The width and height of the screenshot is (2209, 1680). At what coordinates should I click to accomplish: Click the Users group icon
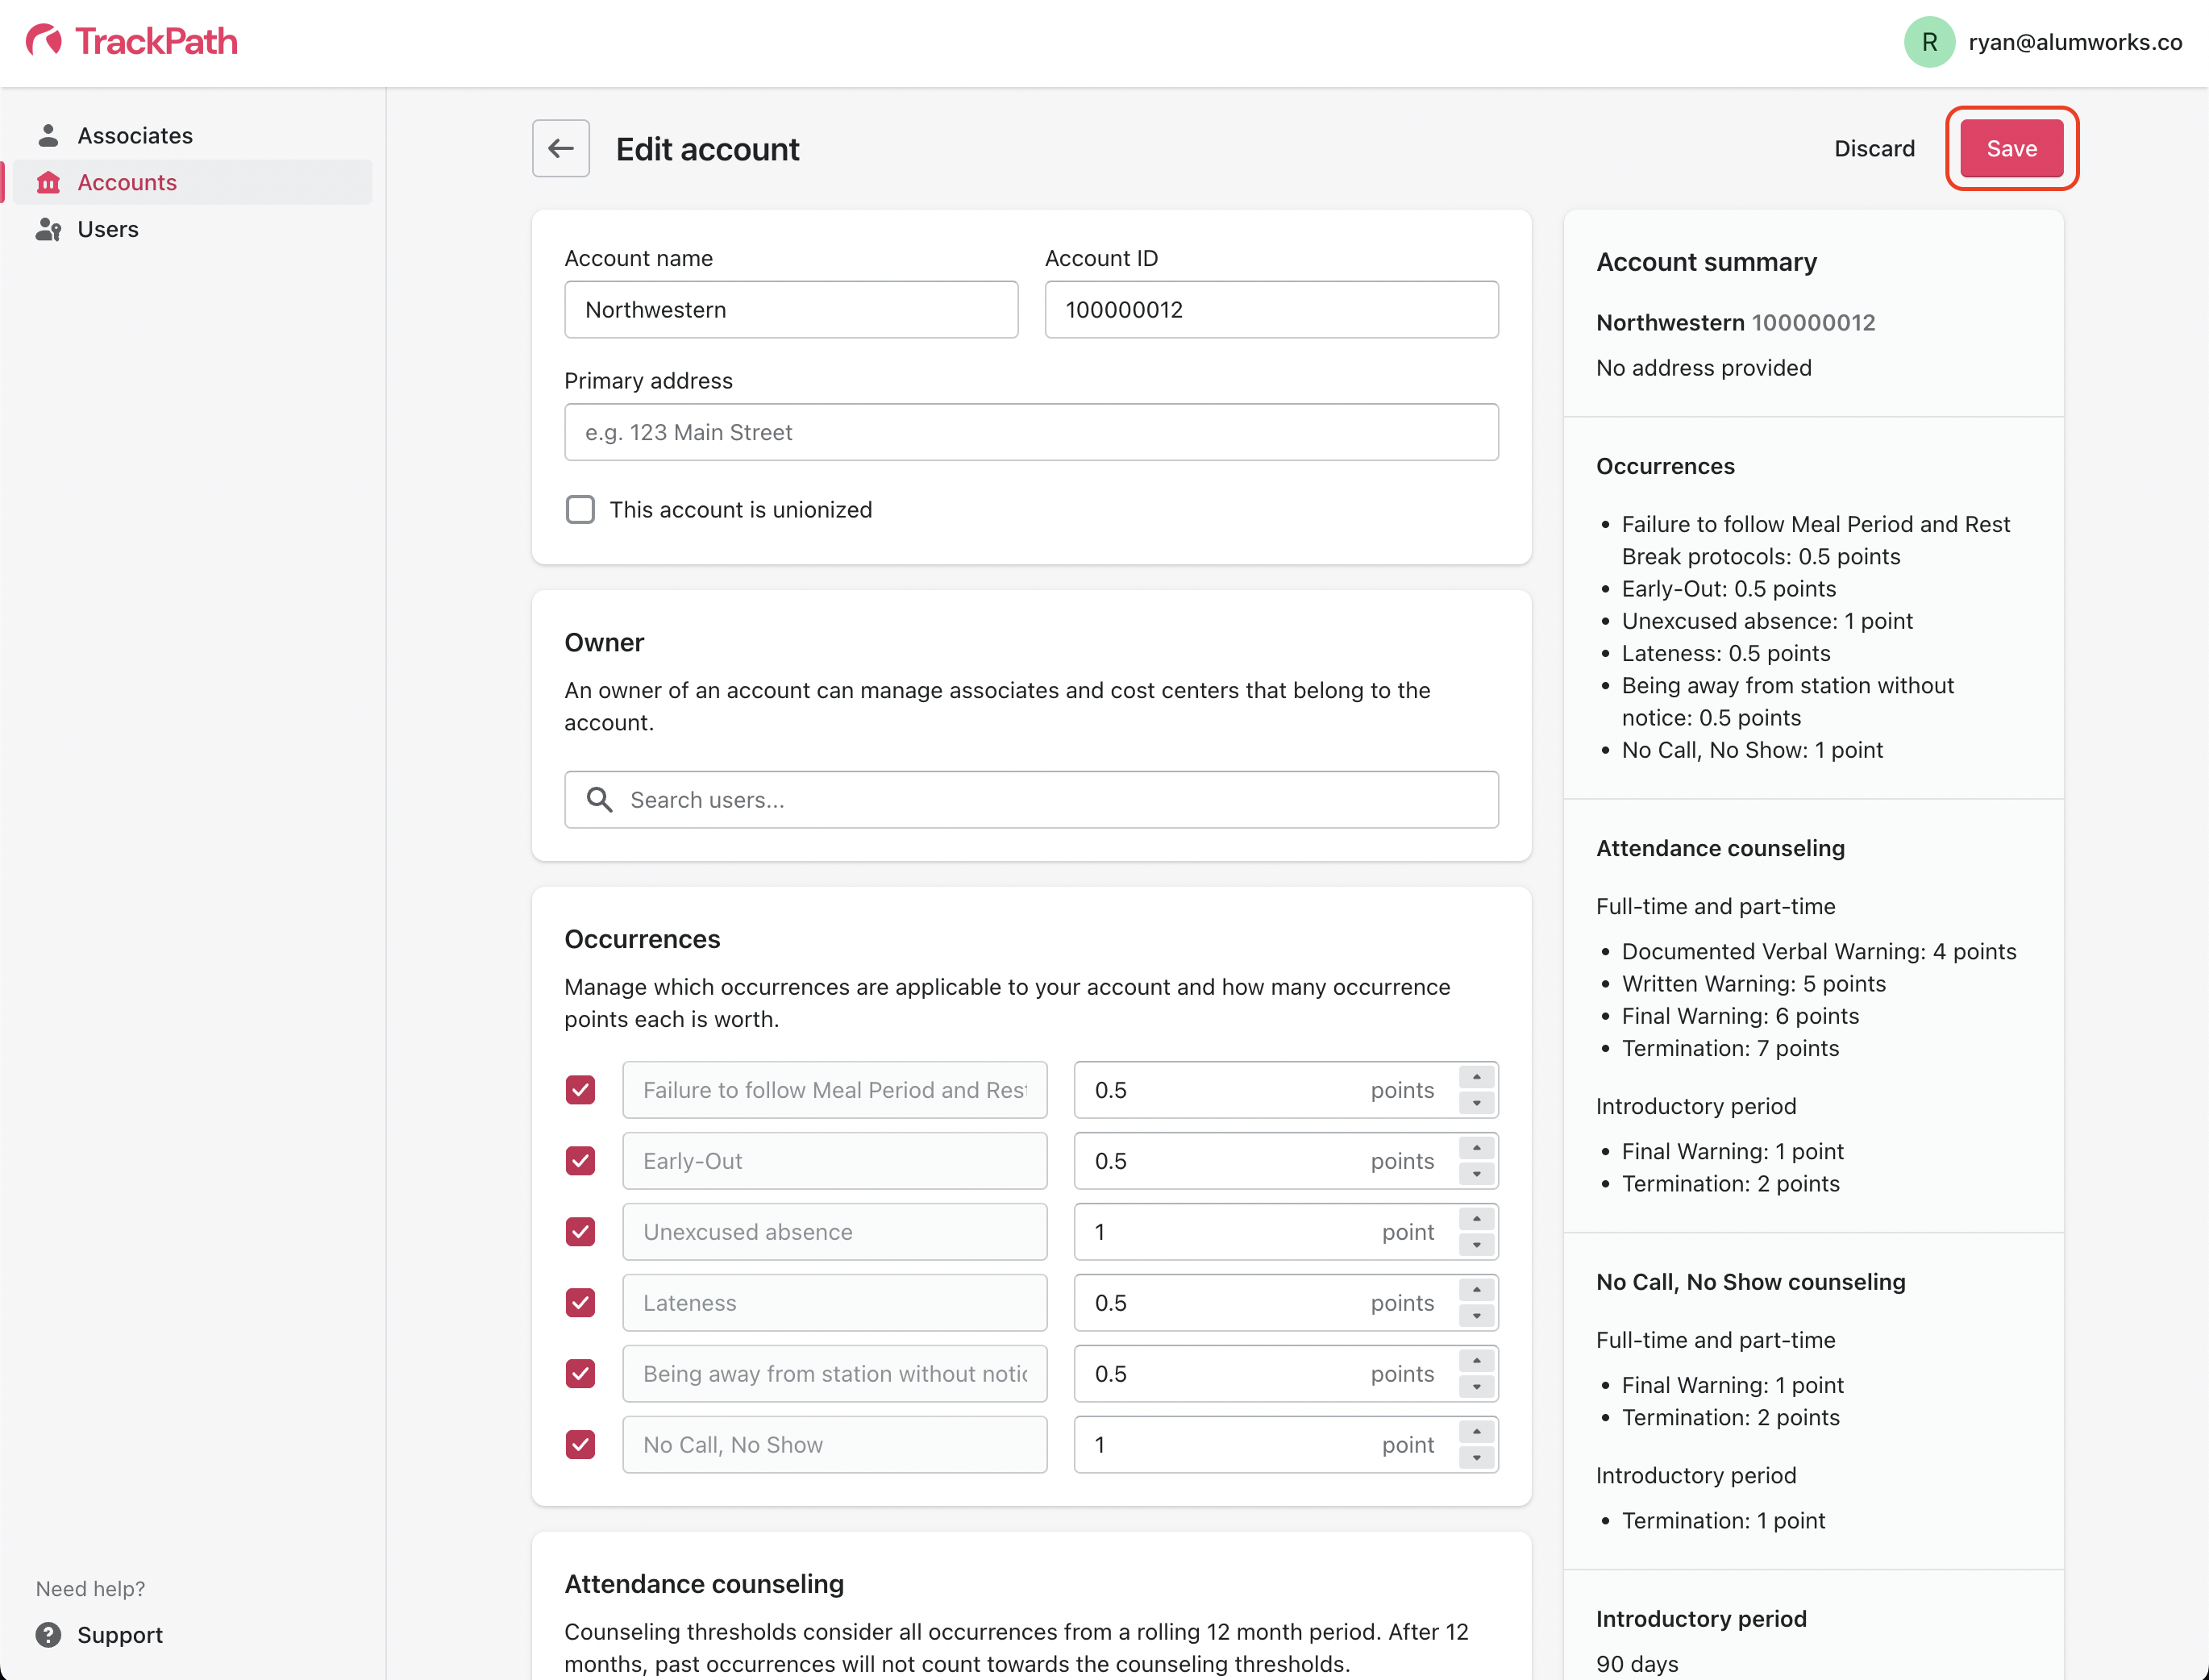pos(48,229)
